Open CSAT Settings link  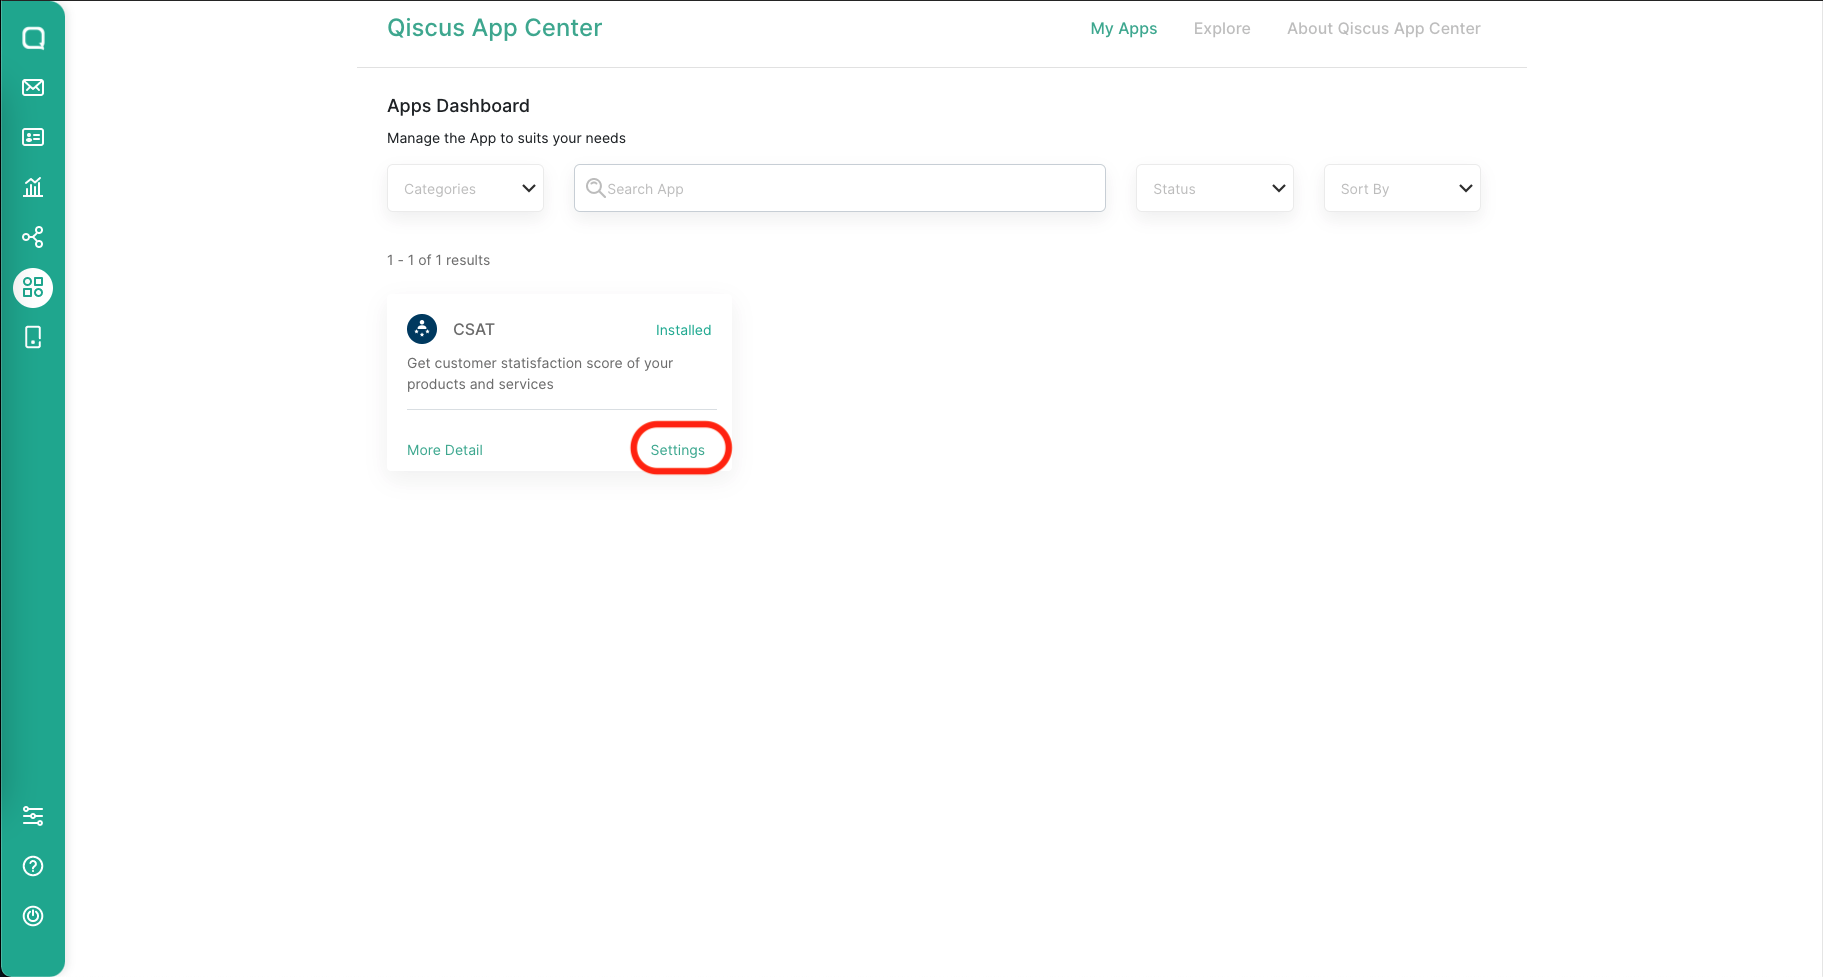tap(678, 450)
